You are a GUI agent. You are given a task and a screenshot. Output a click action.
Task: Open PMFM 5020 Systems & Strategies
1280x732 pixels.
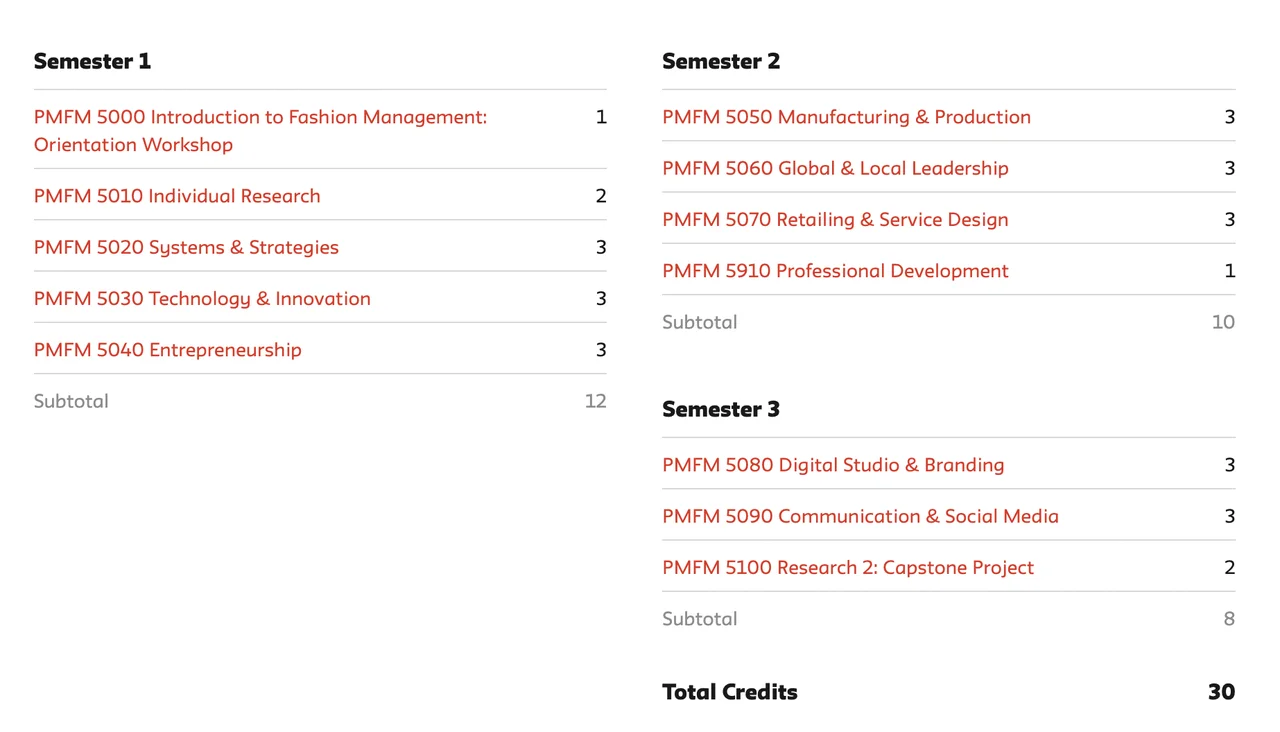[186, 248]
